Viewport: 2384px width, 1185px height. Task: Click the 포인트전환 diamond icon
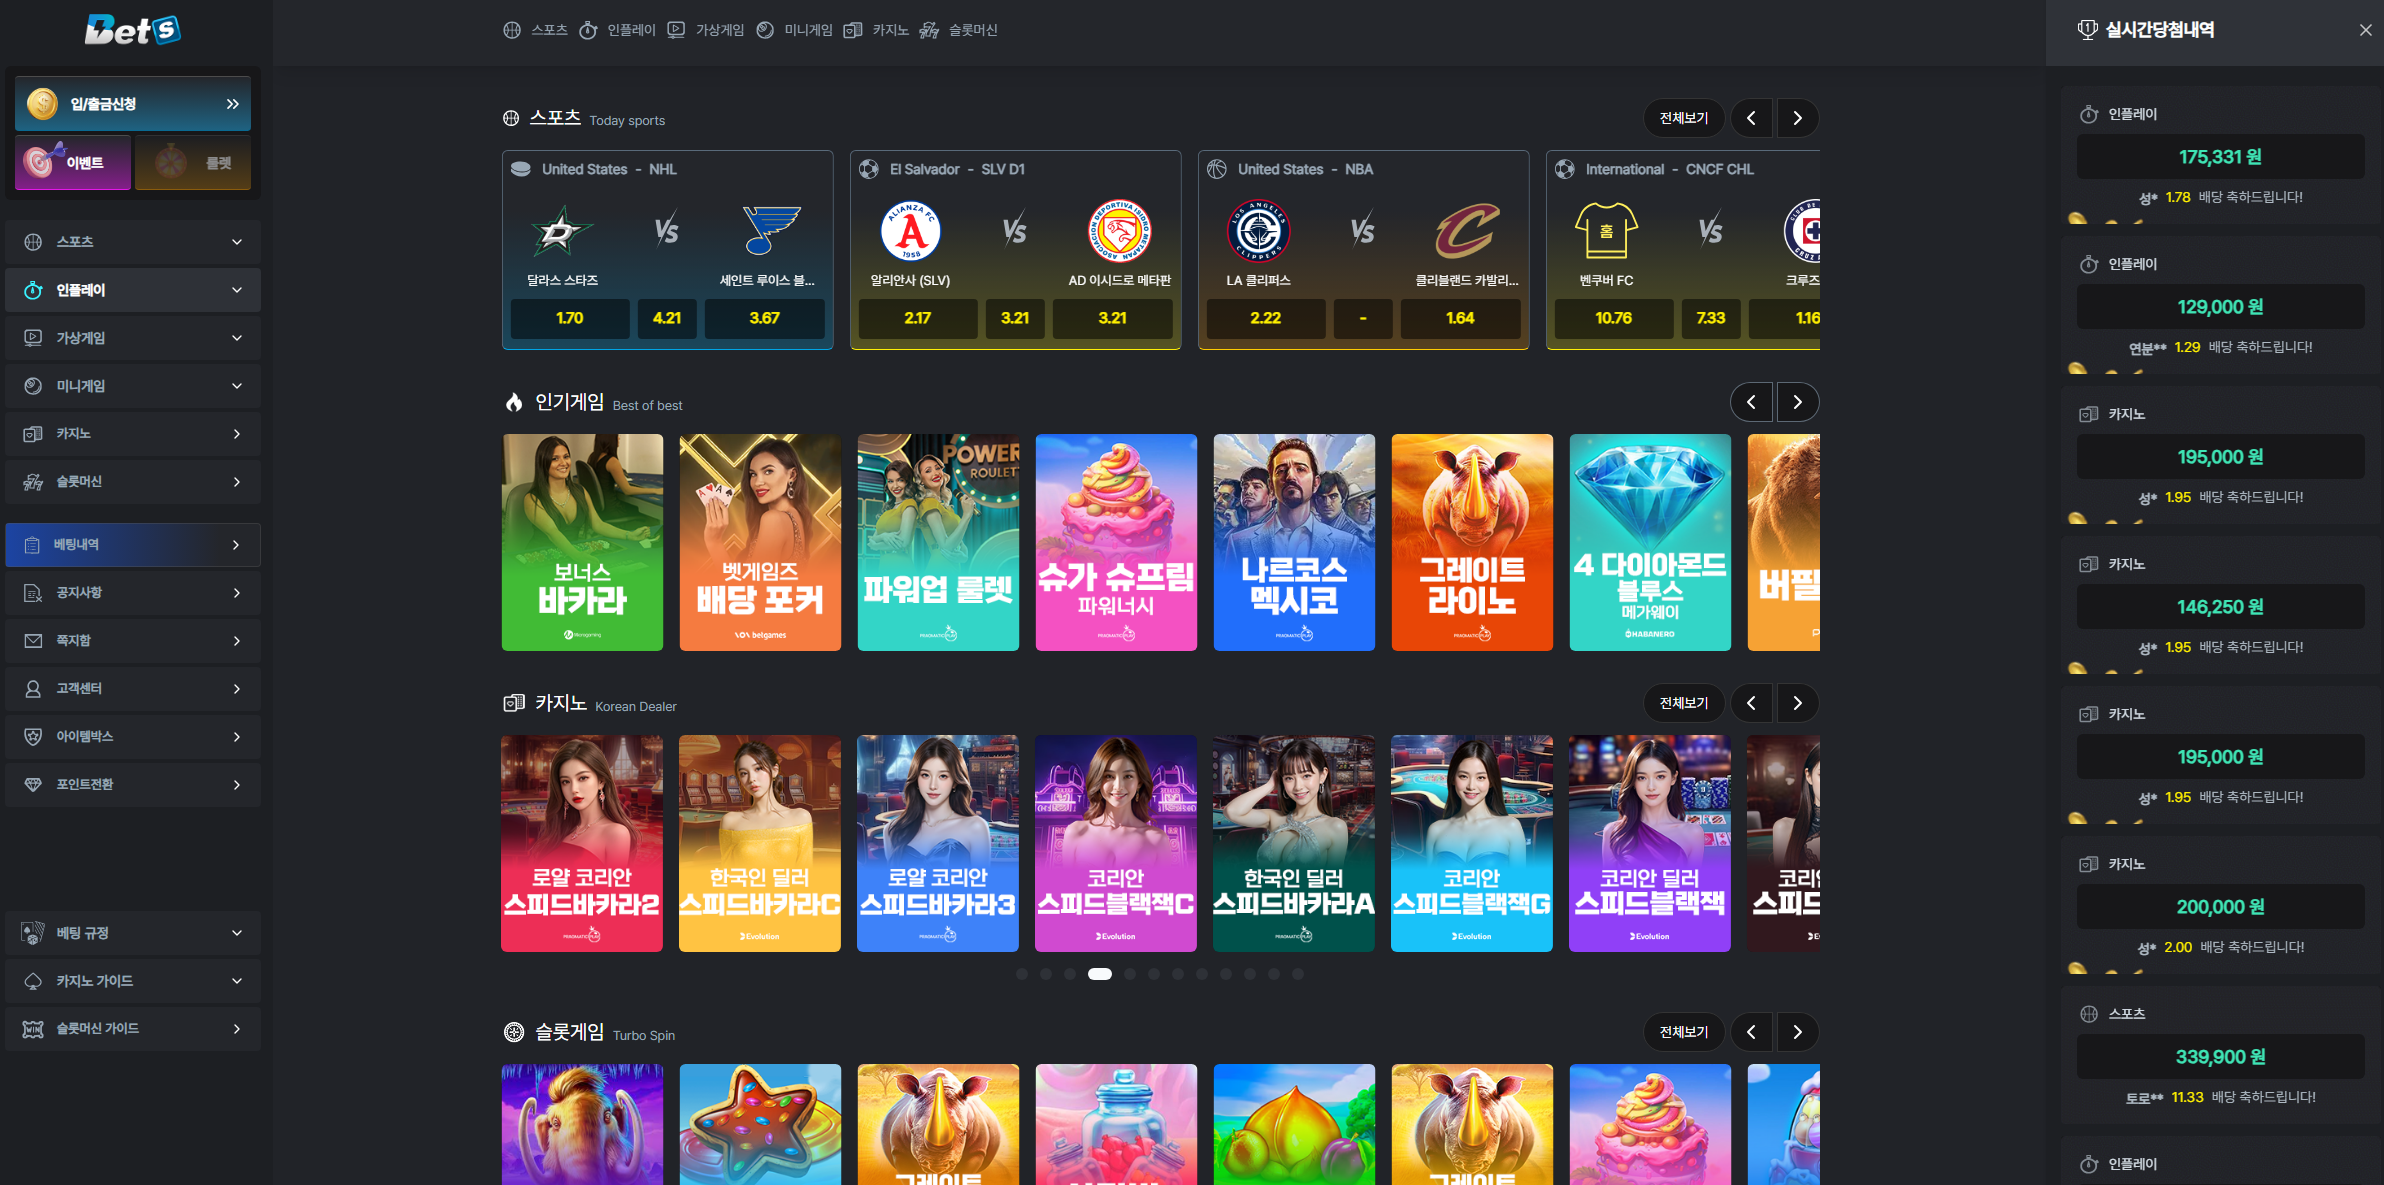coord(33,784)
